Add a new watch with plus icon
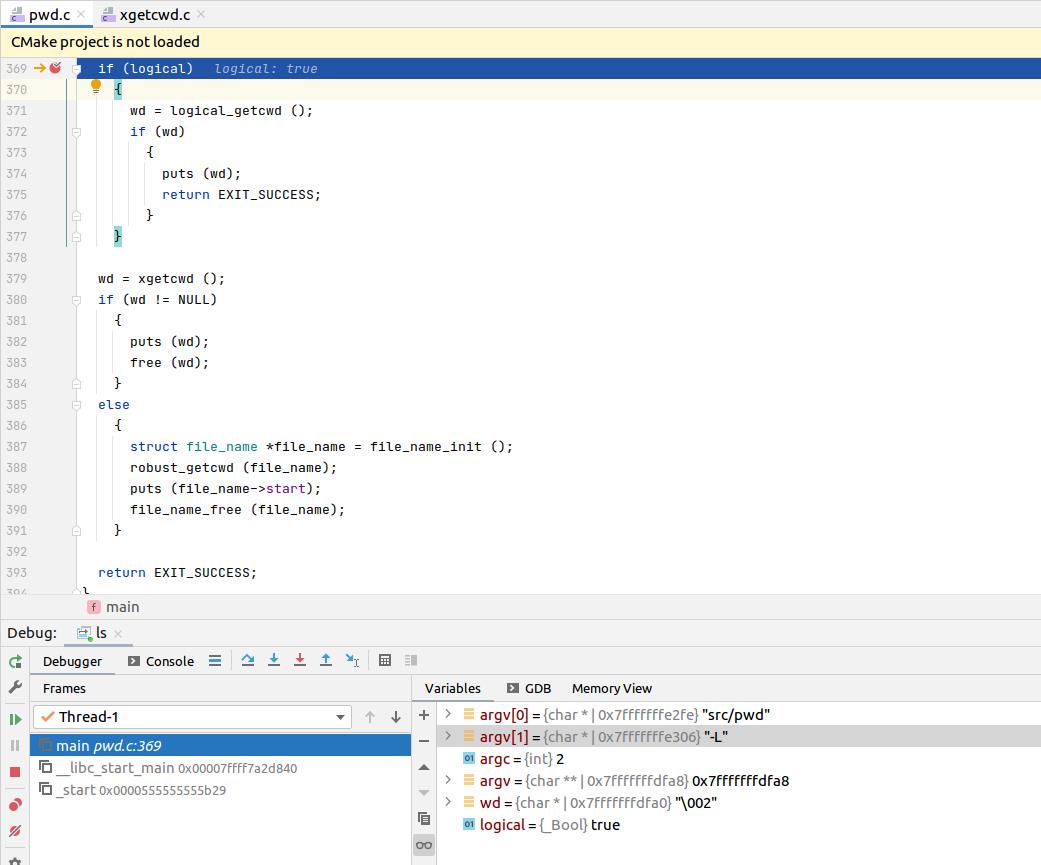Screen dimensions: 1041x865 tap(424, 715)
